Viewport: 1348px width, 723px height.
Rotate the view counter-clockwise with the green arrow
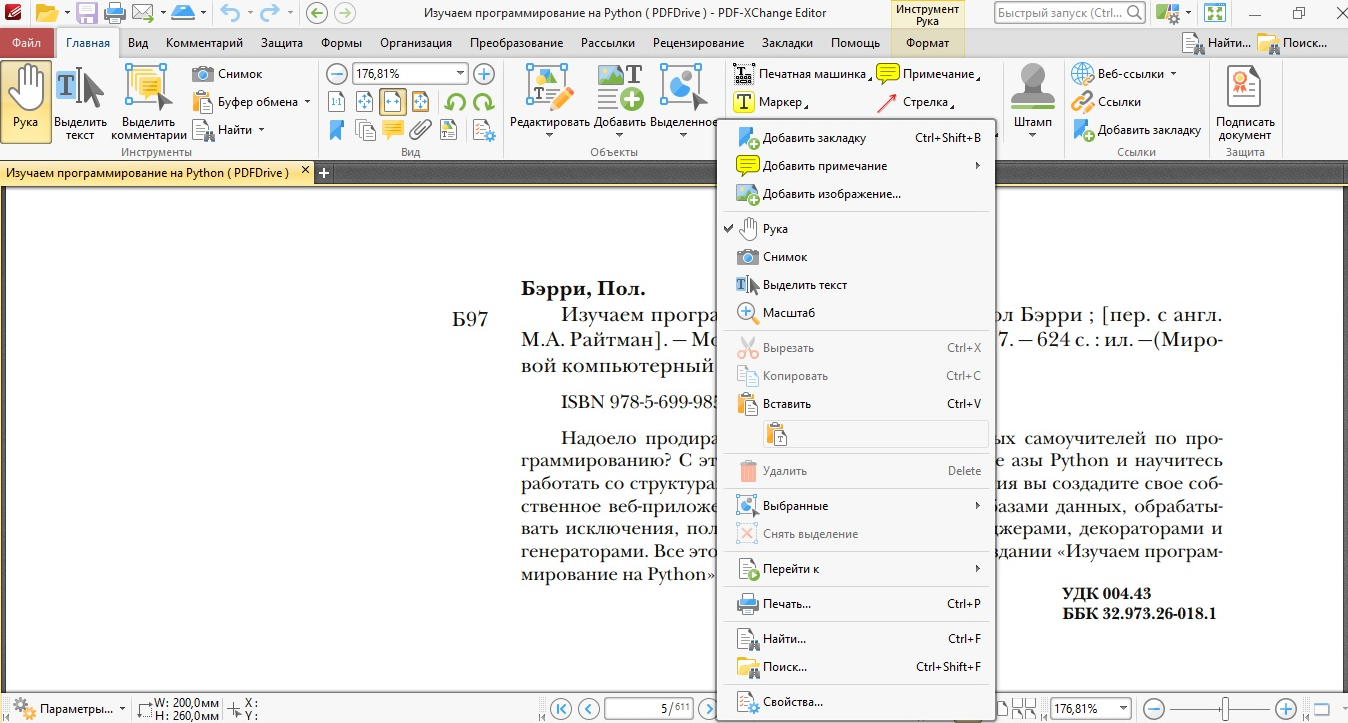[x=455, y=102]
